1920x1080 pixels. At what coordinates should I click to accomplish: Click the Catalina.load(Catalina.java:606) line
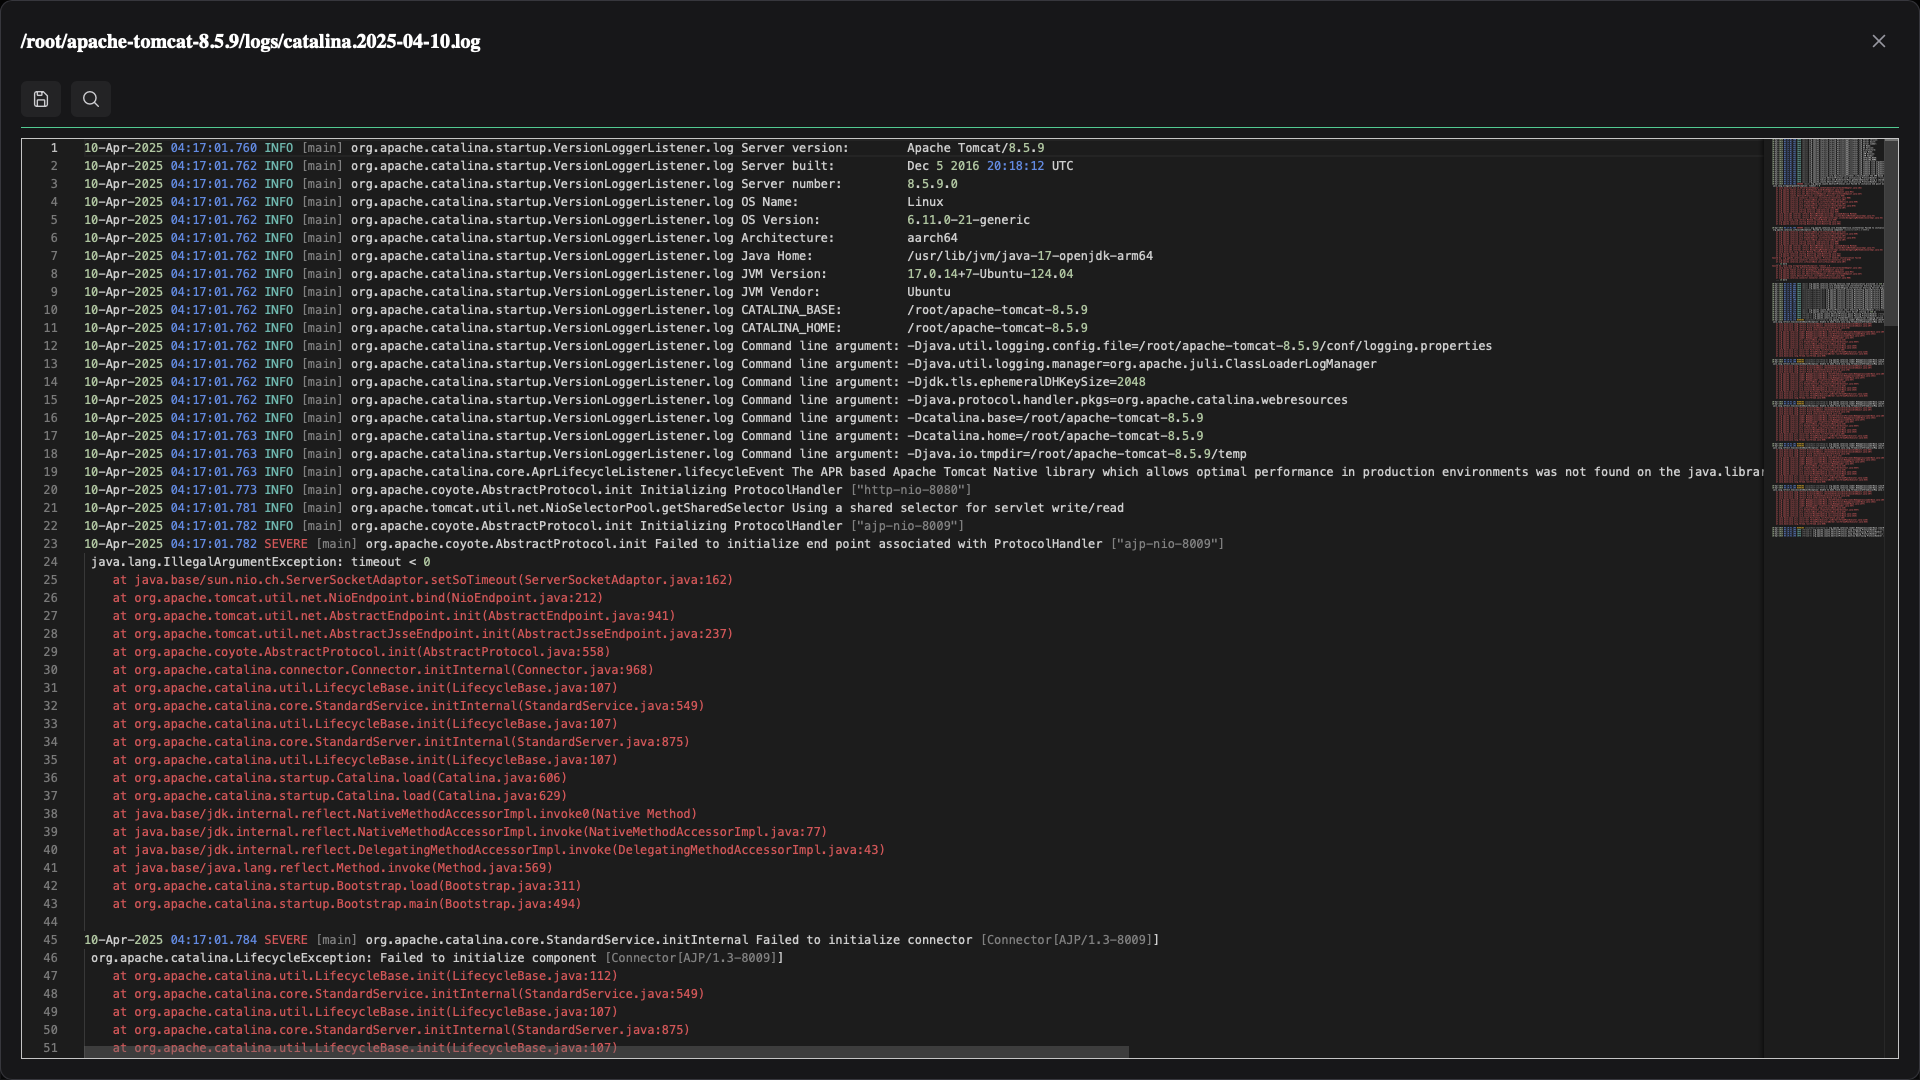(340, 778)
